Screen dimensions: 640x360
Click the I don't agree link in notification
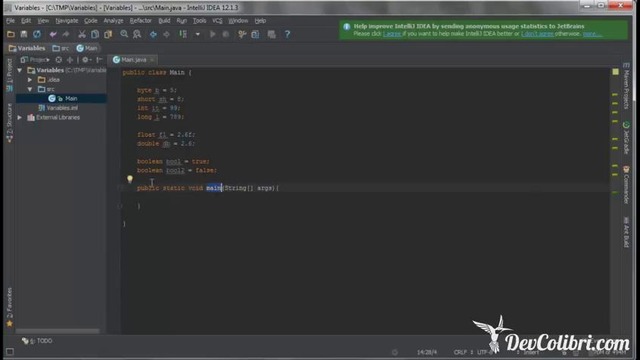click(537, 34)
